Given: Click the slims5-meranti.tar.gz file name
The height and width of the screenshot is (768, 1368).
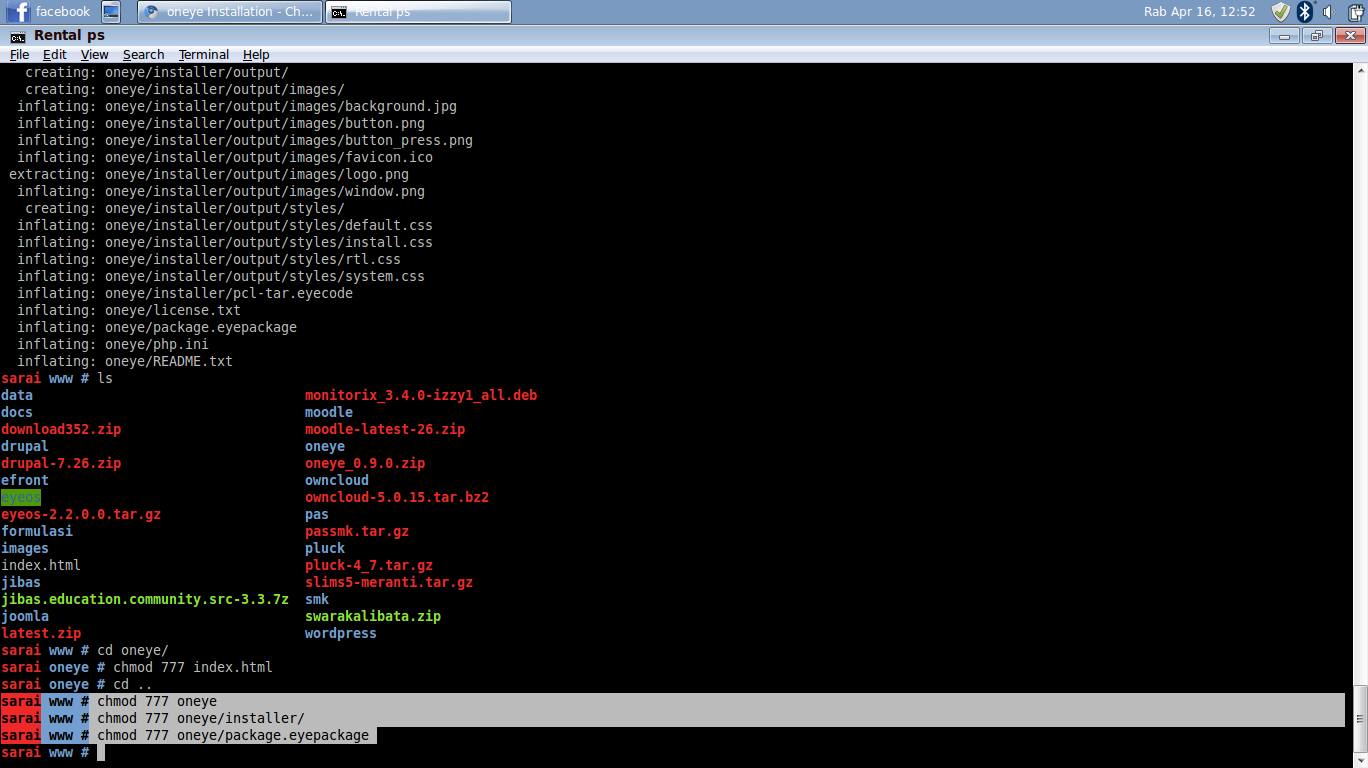Looking at the screenshot, I should [389, 582].
